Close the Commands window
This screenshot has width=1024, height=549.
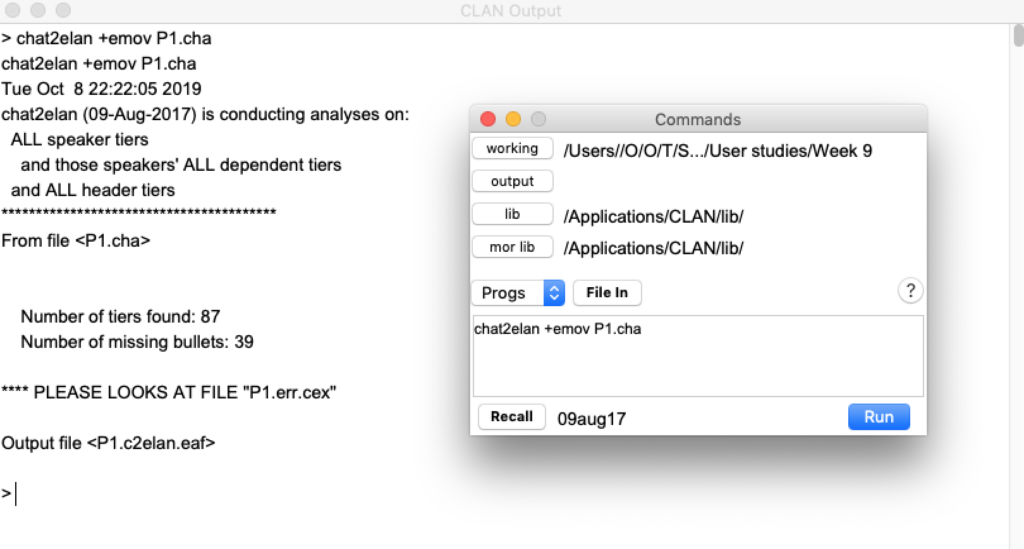point(488,119)
